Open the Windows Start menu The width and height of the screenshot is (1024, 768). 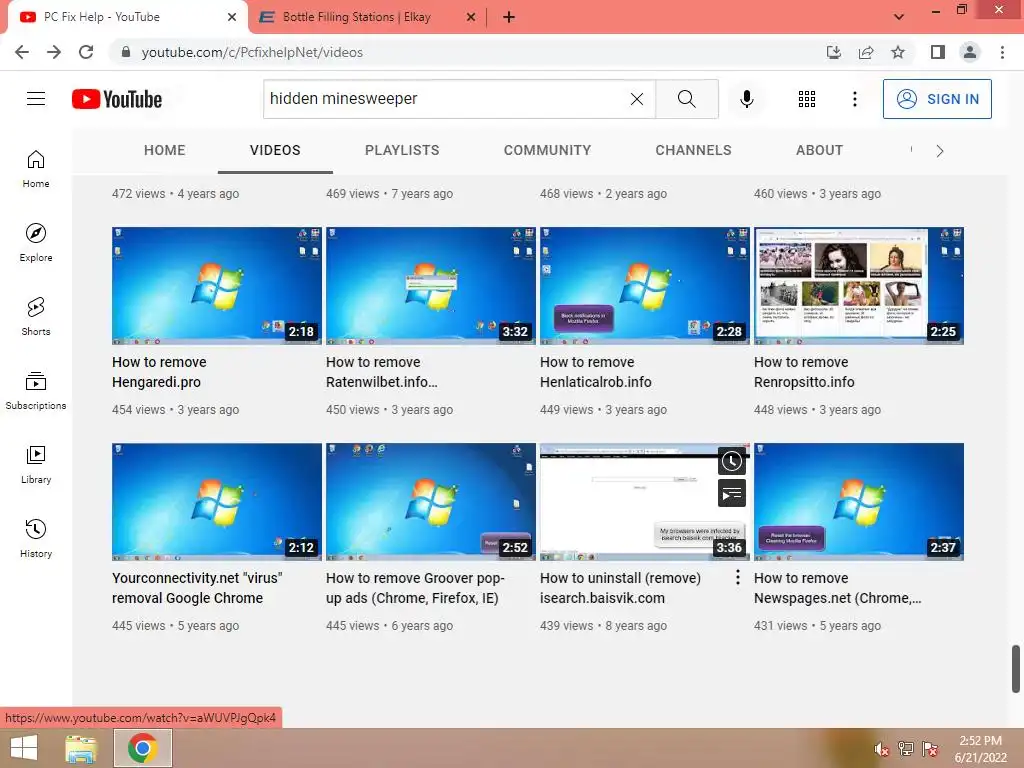coord(24,748)
